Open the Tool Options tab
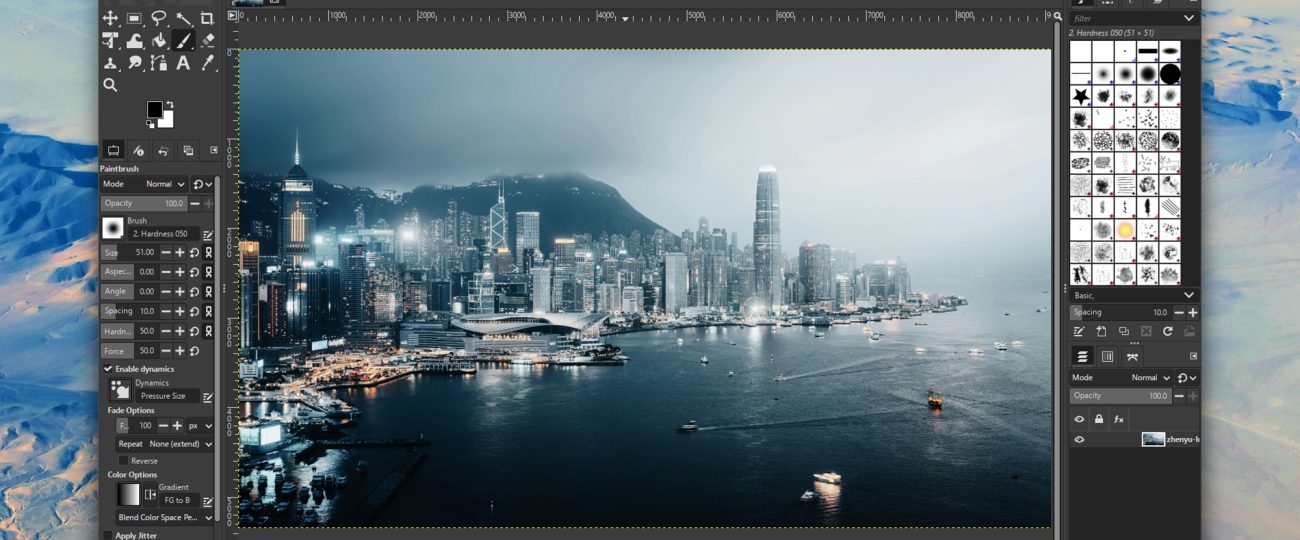 113,151
